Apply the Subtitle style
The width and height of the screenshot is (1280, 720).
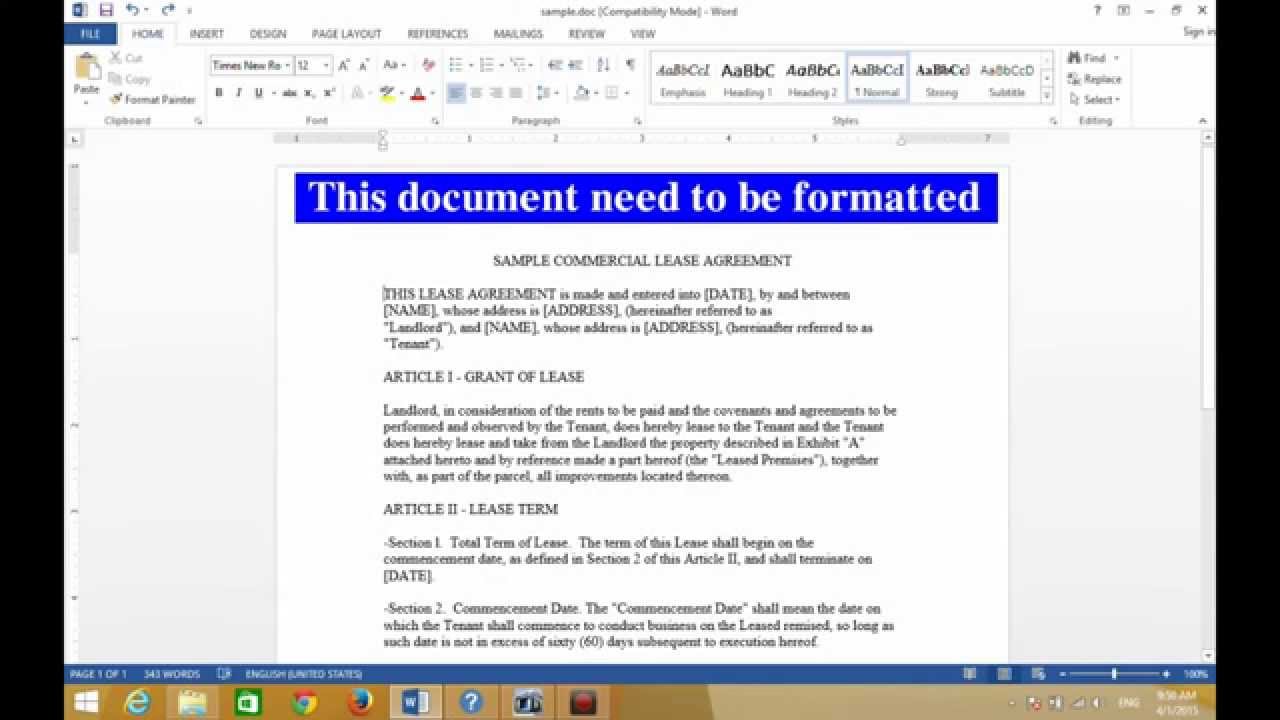(x=1007, y=78)
